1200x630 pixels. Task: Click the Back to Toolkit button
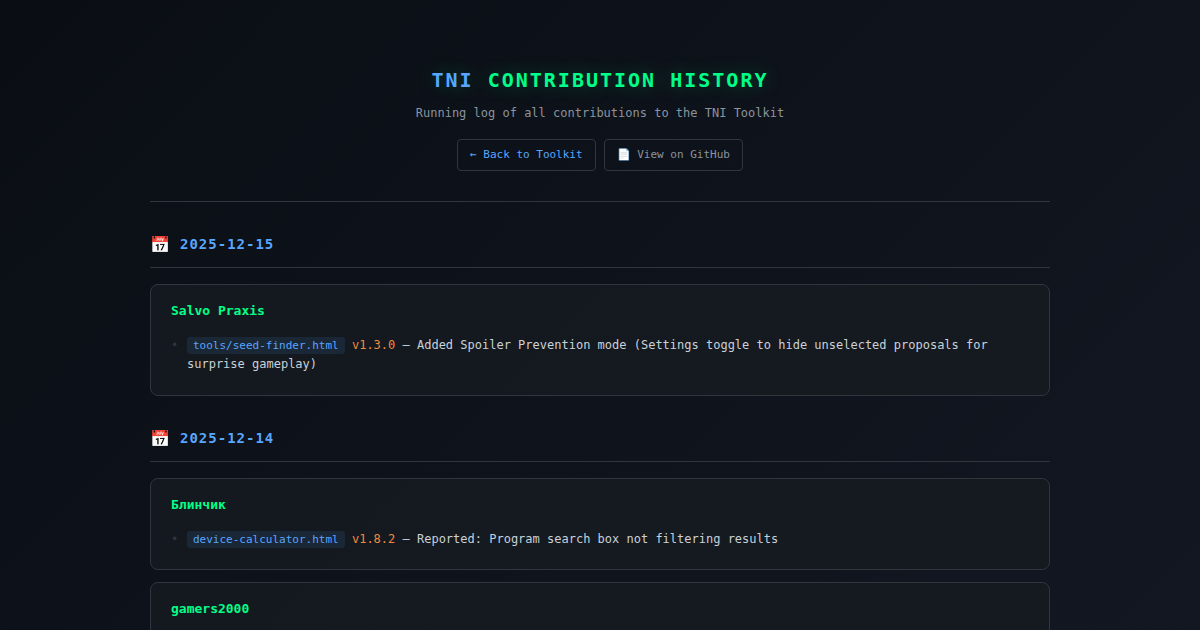point(526,155)
